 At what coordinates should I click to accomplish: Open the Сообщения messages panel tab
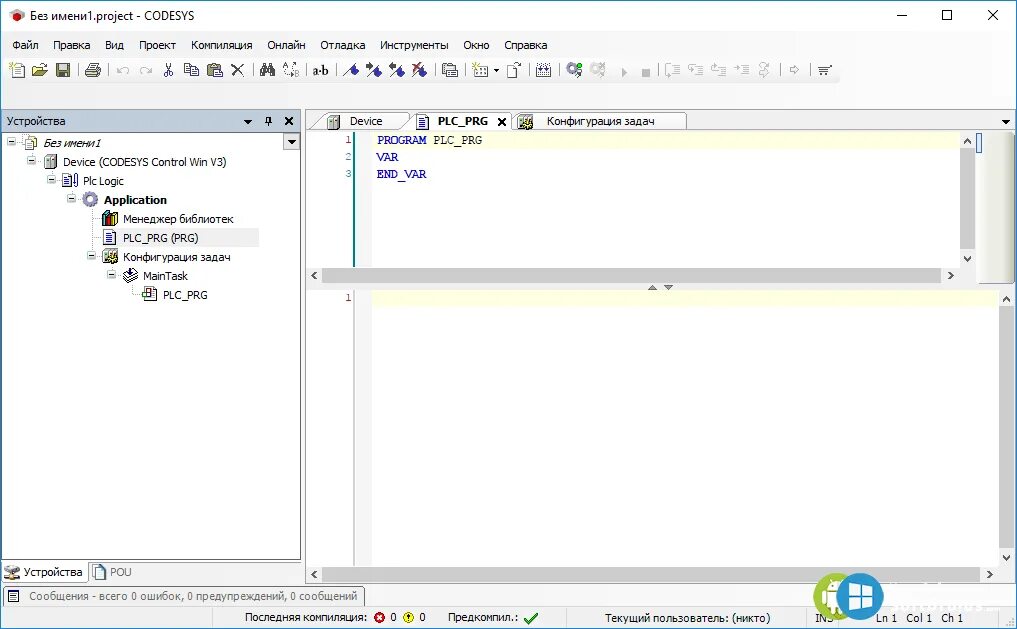coord(184,596)
